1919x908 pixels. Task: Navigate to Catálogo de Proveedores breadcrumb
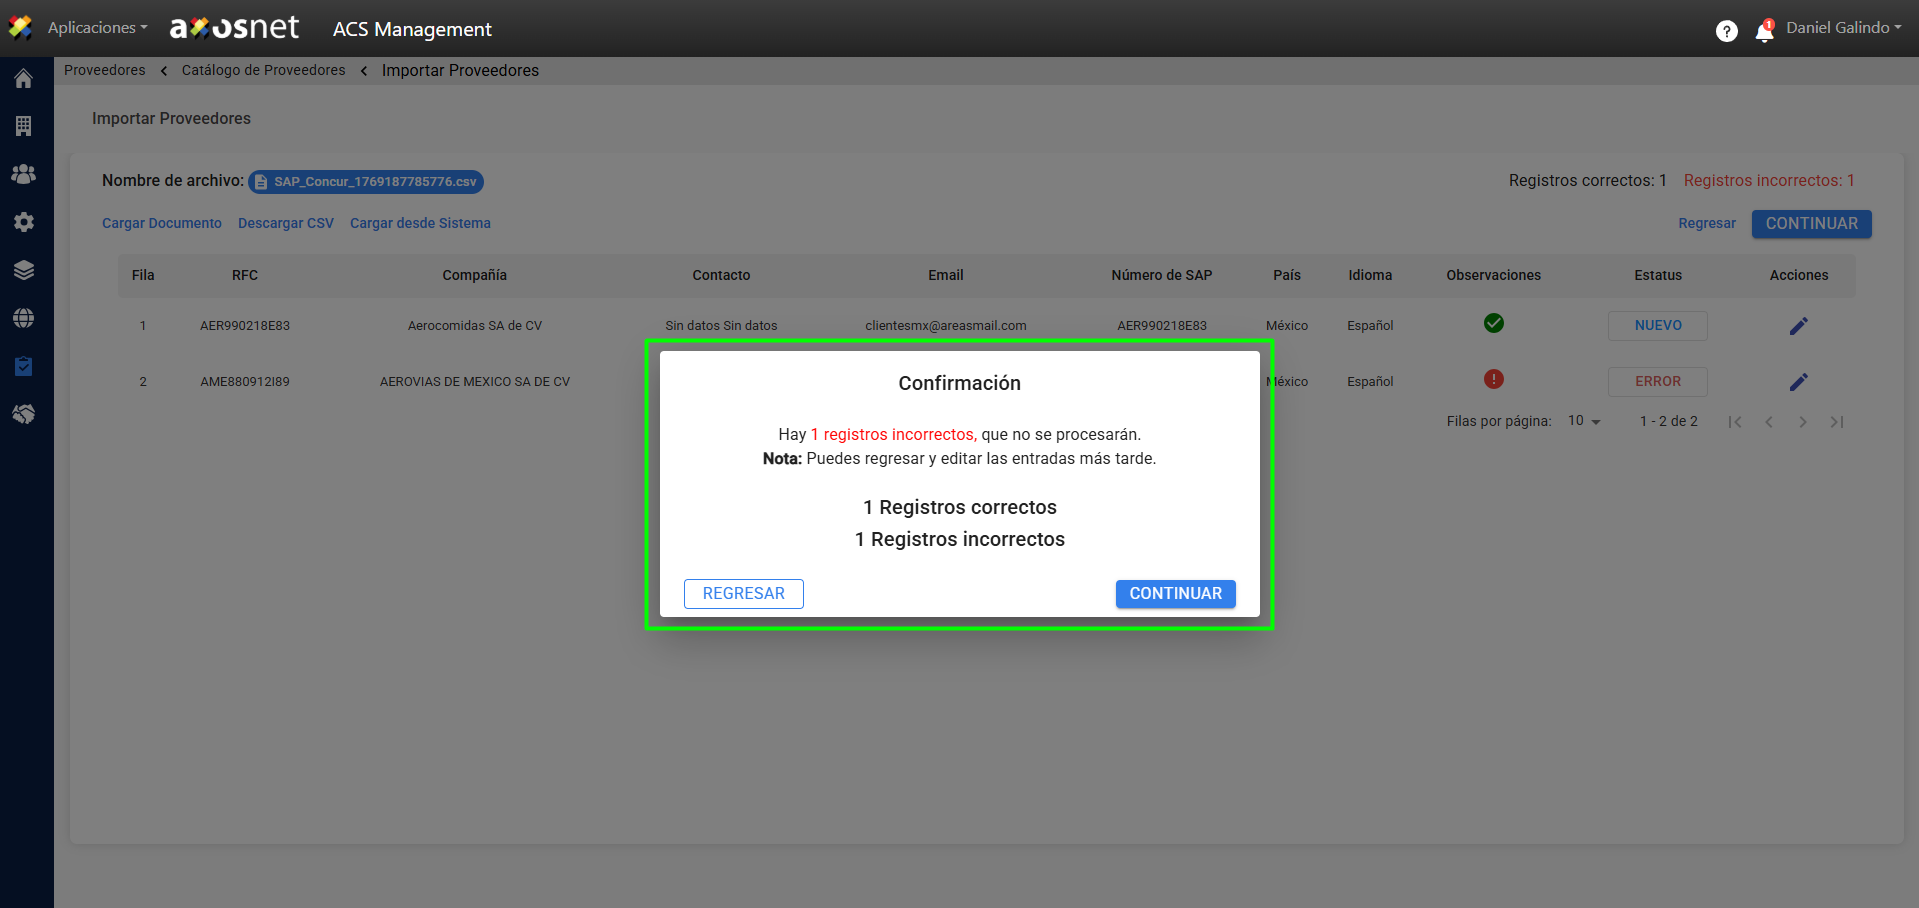tap(263, 70)
